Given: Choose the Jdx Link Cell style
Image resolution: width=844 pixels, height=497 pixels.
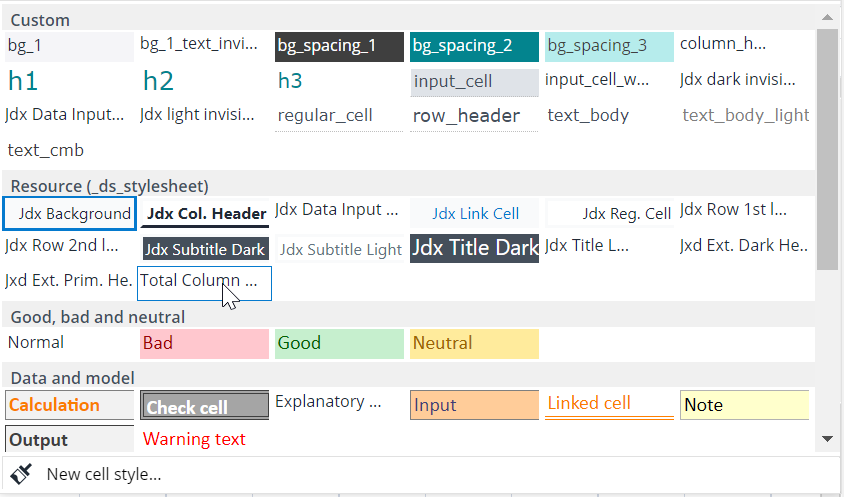Looking at the screenshot, I should (475, 214).
